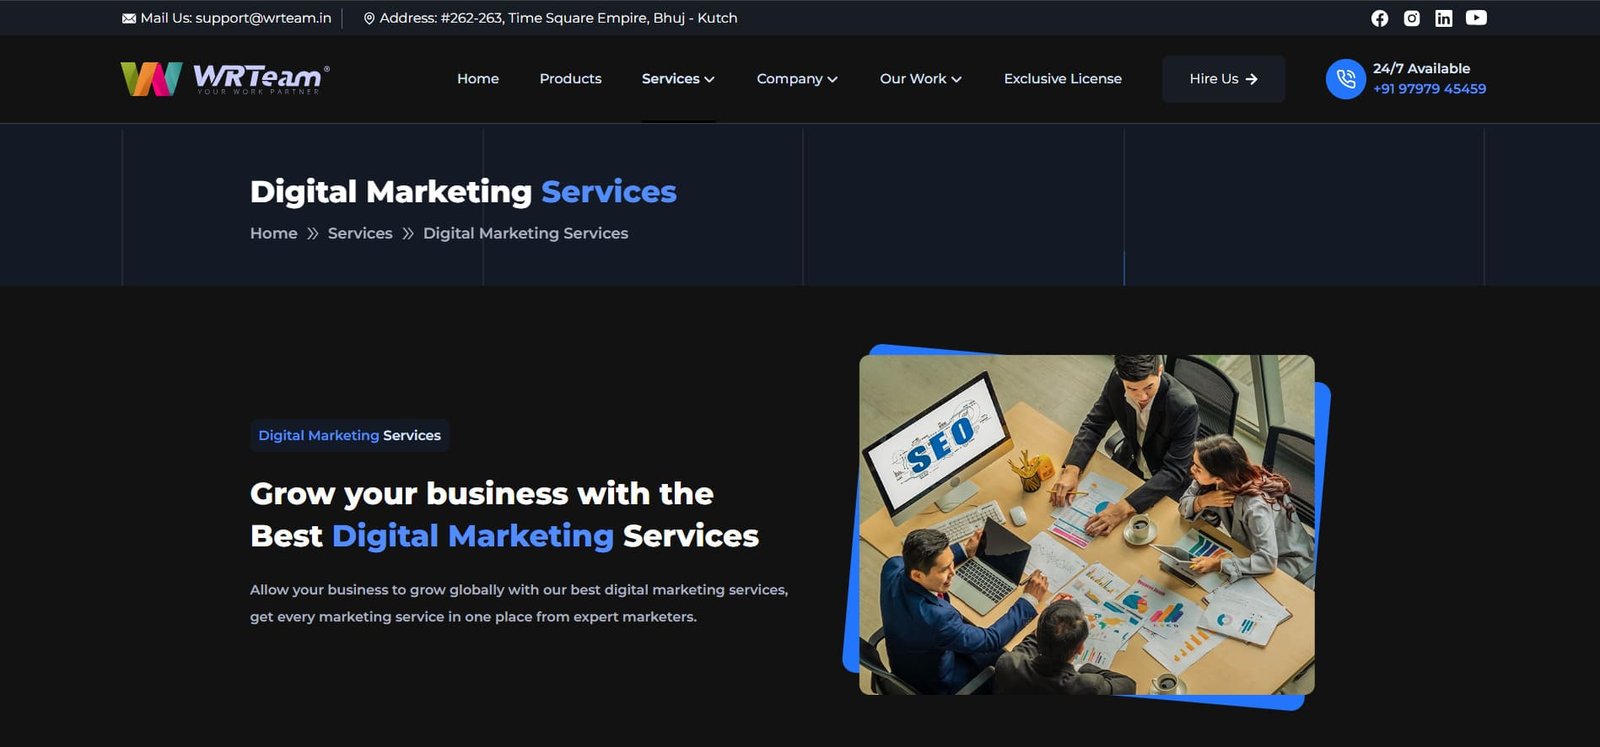Click the mail envelope icon
This screenshot has height=747, width=1600.
point(129,18)
